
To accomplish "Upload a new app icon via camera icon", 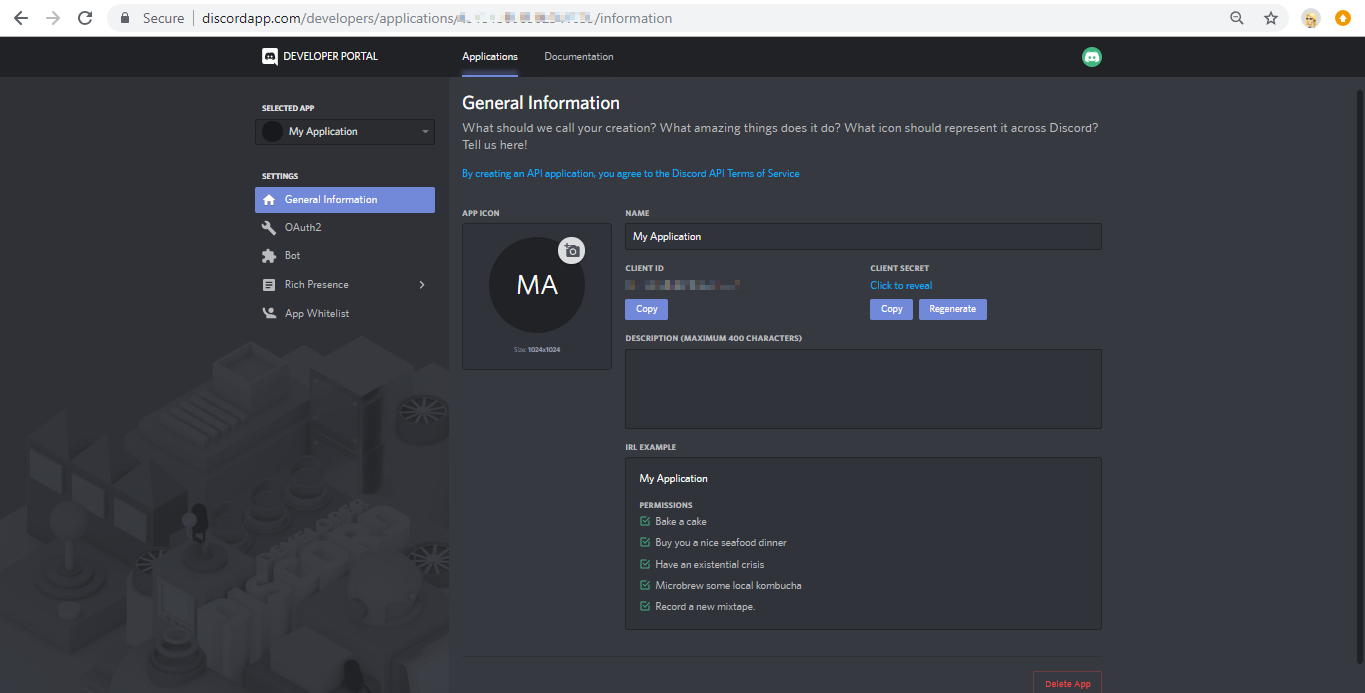I will coord(571,250).
